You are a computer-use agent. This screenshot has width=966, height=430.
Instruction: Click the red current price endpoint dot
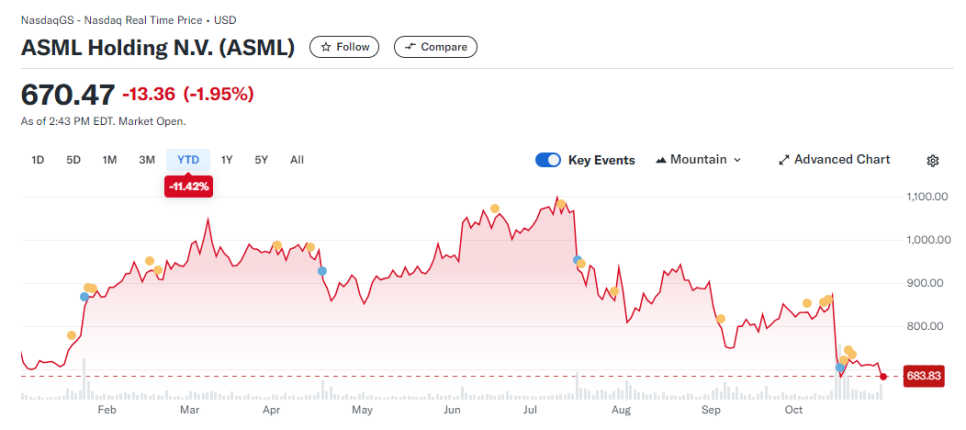tap(883, 376)
